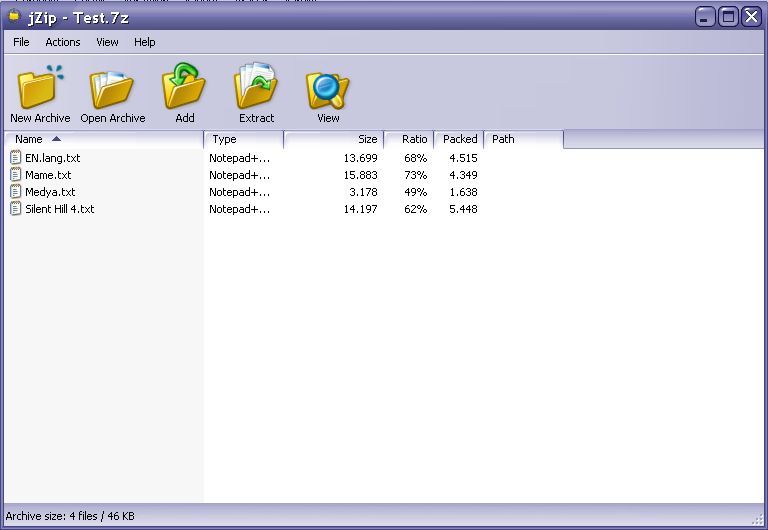Click the 1.638 packed value
Screen dimensions: 768x530
463,192
